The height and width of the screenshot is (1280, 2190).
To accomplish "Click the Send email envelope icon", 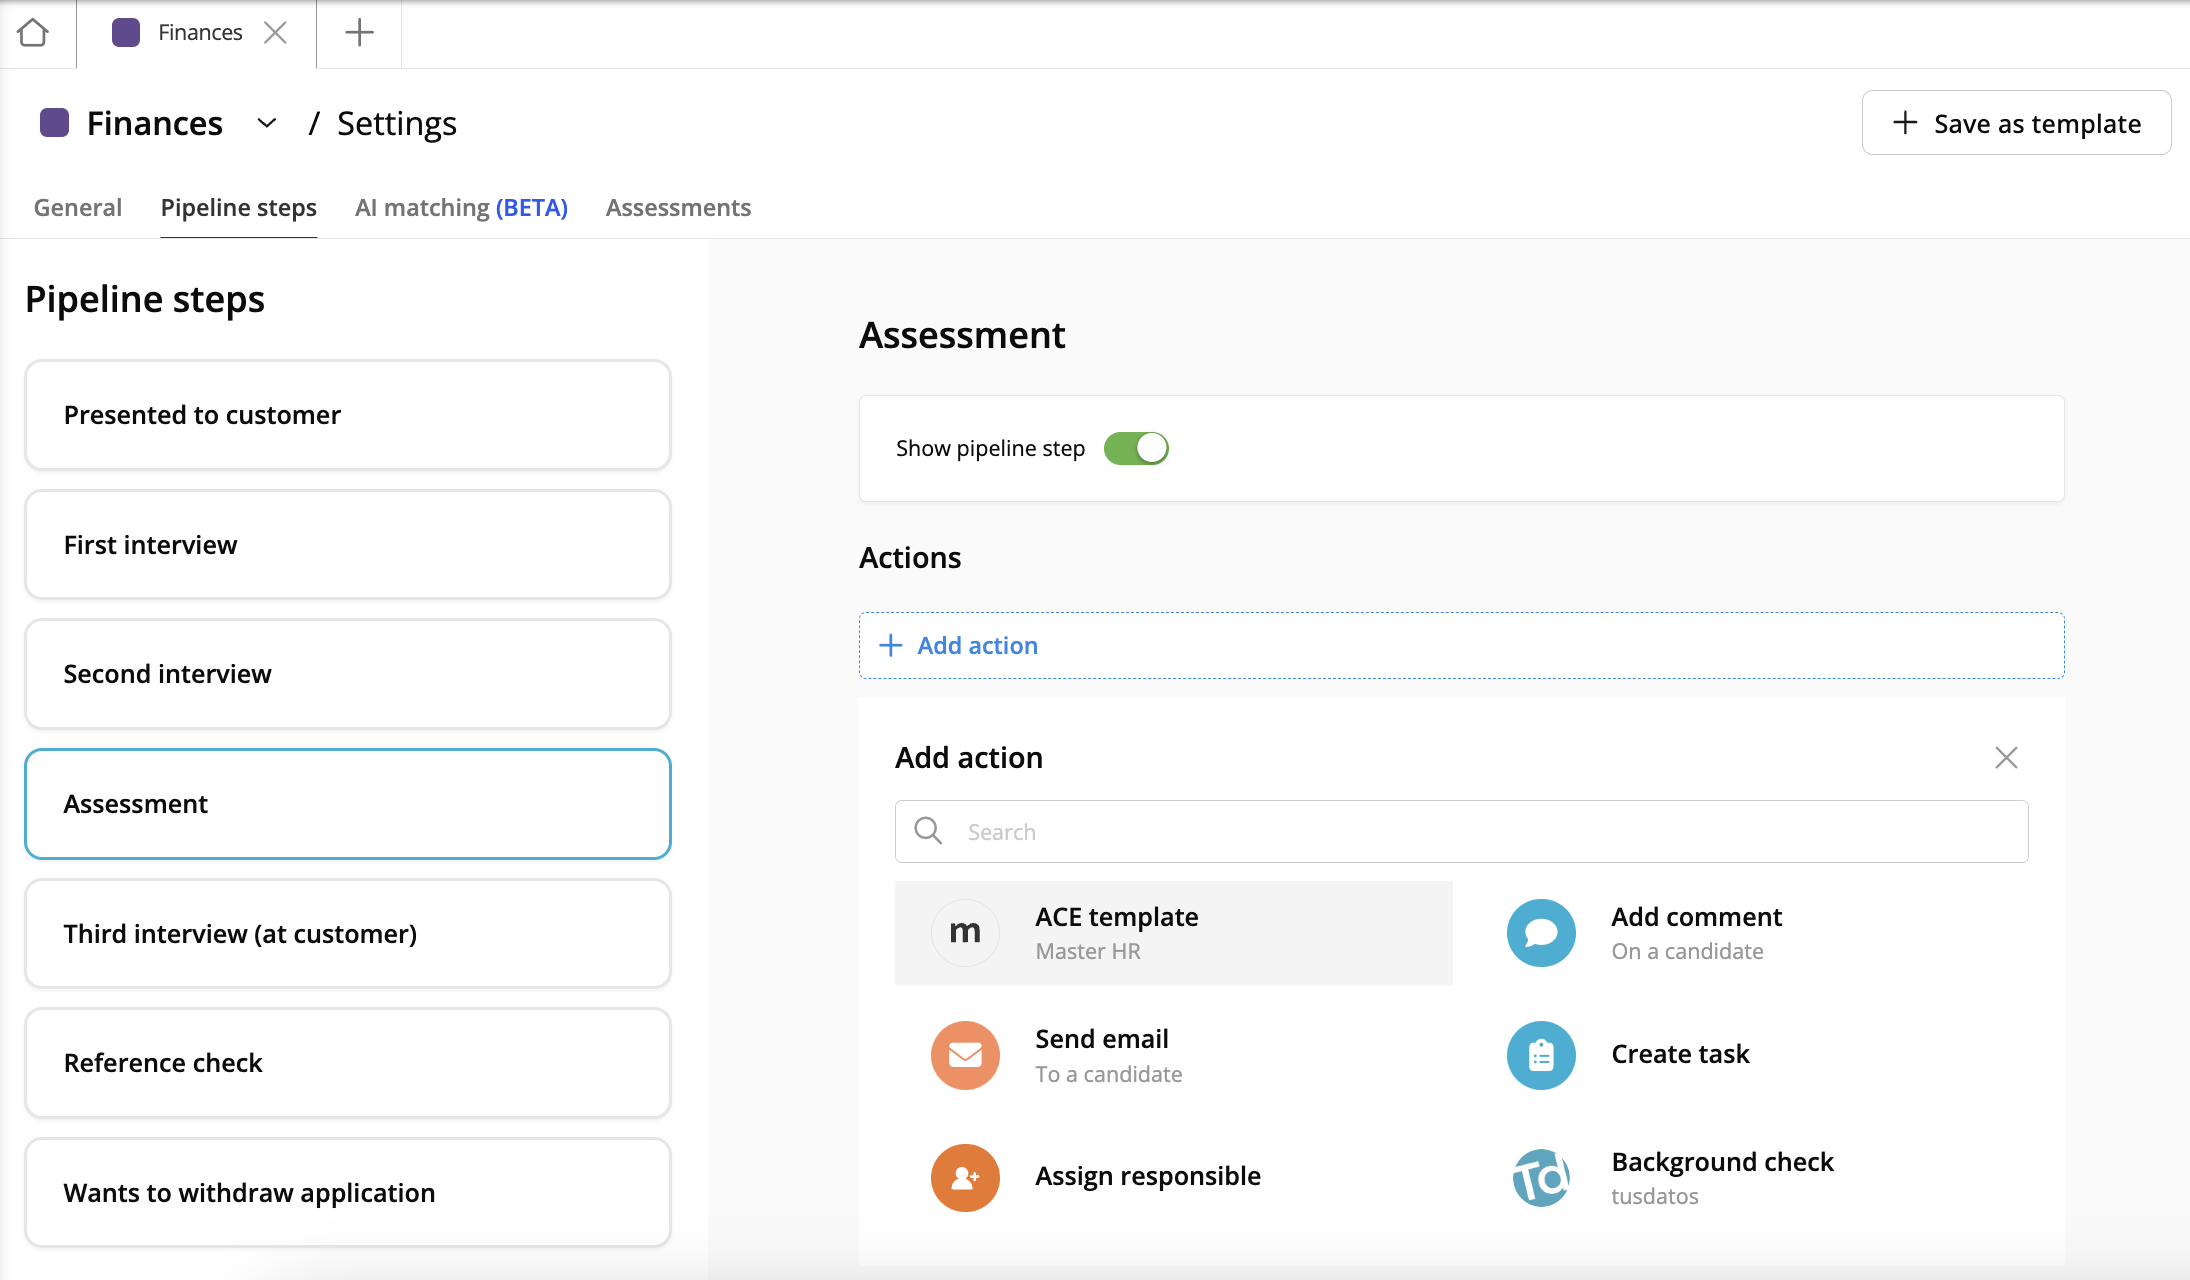I will (x=965, y=1055).
